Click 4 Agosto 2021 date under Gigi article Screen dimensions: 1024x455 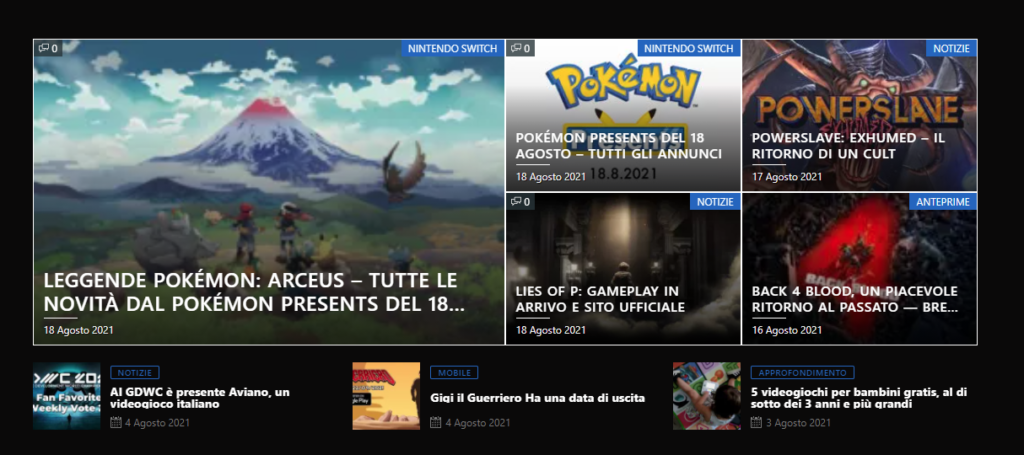[478, 423]
